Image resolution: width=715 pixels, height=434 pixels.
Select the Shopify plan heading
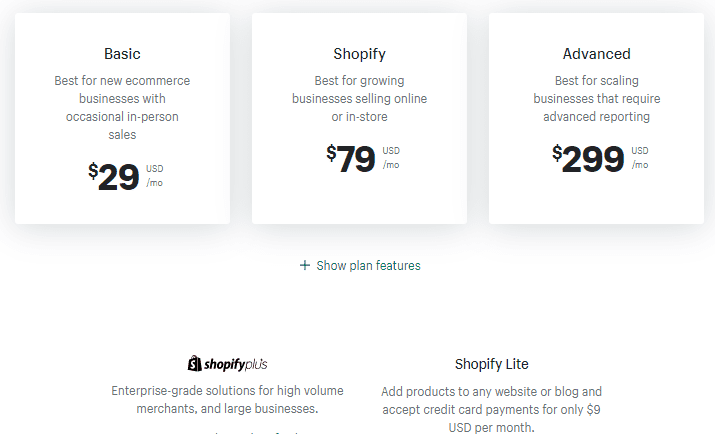point(359,54)
